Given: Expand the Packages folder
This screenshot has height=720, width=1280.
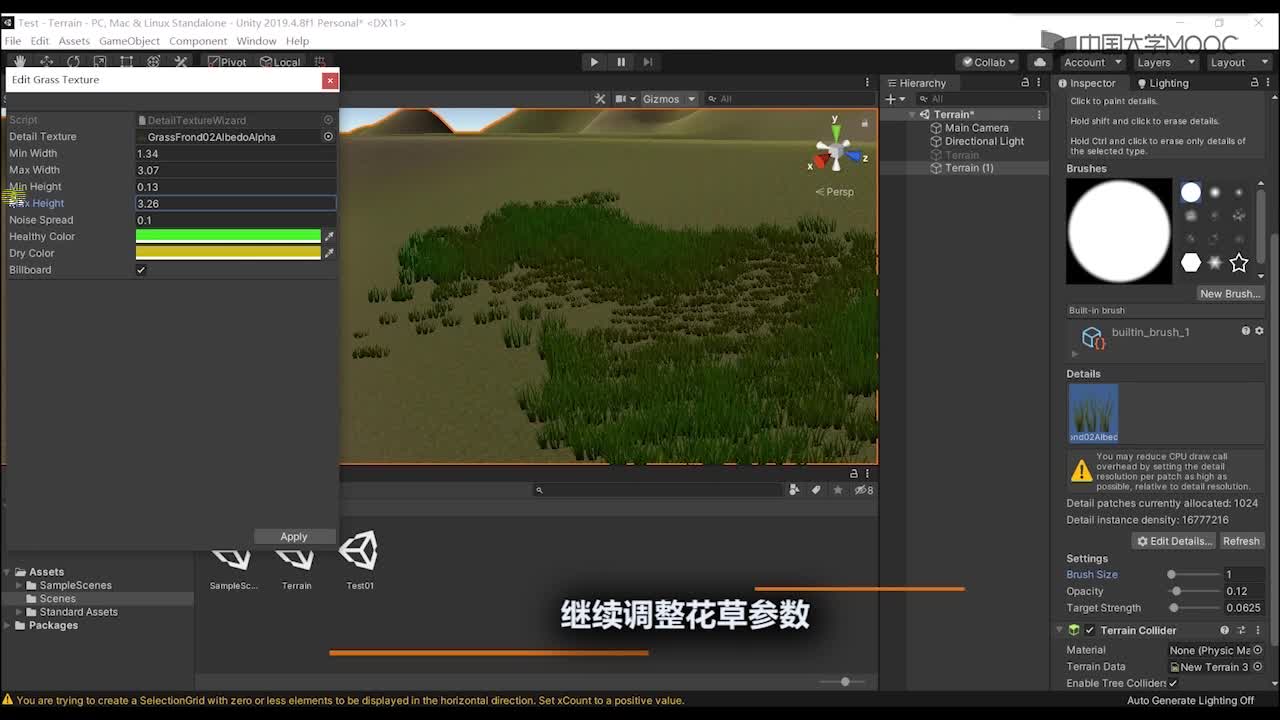Looking at the screenshot, I should pos(9,625).
